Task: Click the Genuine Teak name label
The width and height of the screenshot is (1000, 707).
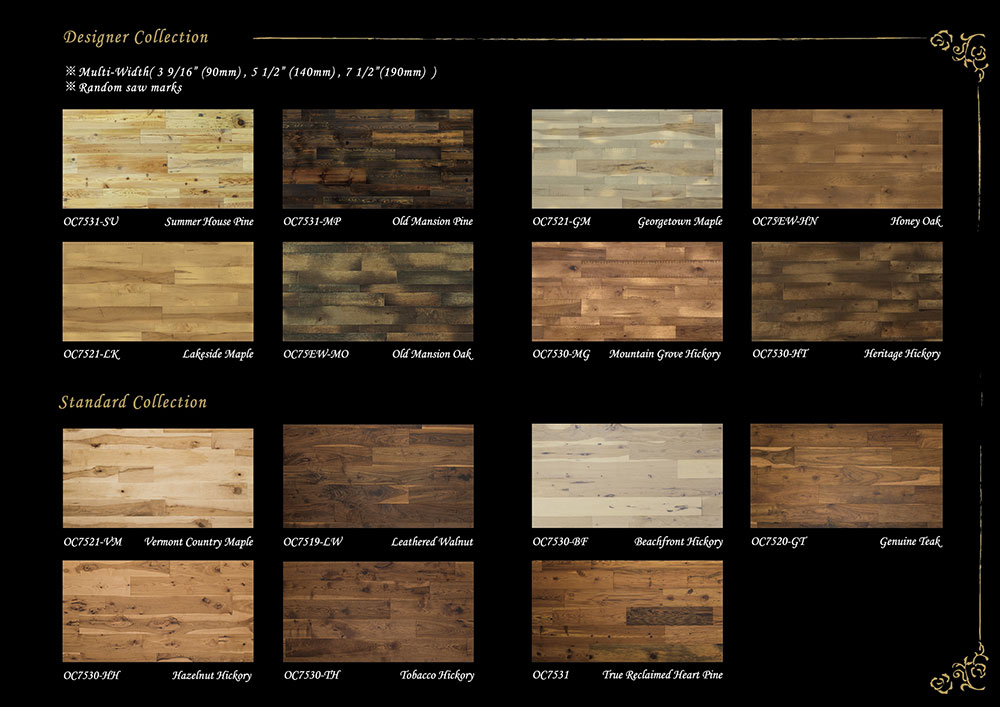Action: pyautogui.click(x=911, y=542)
